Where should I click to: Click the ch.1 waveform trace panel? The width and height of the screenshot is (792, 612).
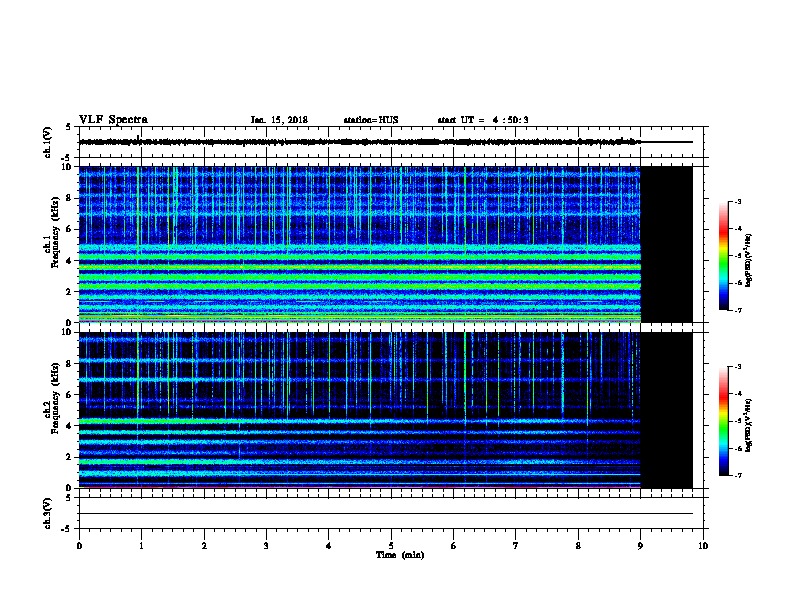[x=393, y=142]
